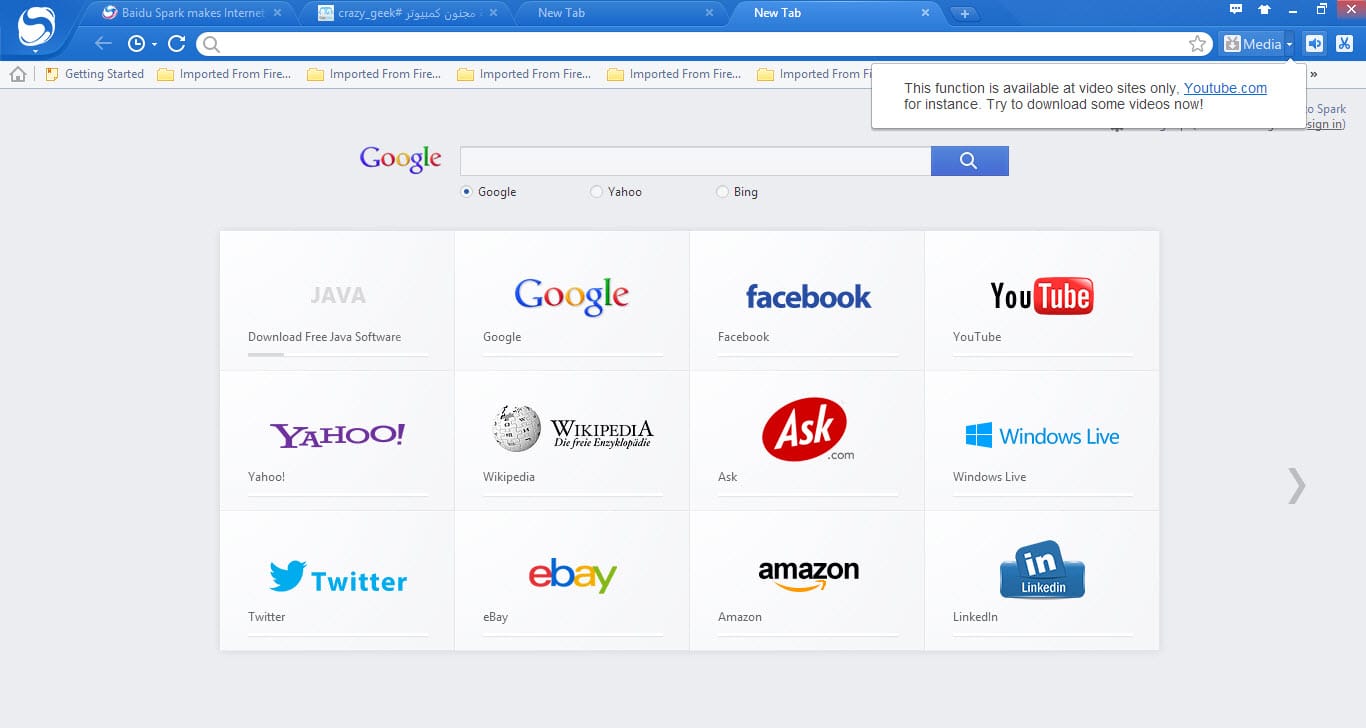Click the home icon in bookmarks bar
1366x728 pixels.
pos(18,74)
